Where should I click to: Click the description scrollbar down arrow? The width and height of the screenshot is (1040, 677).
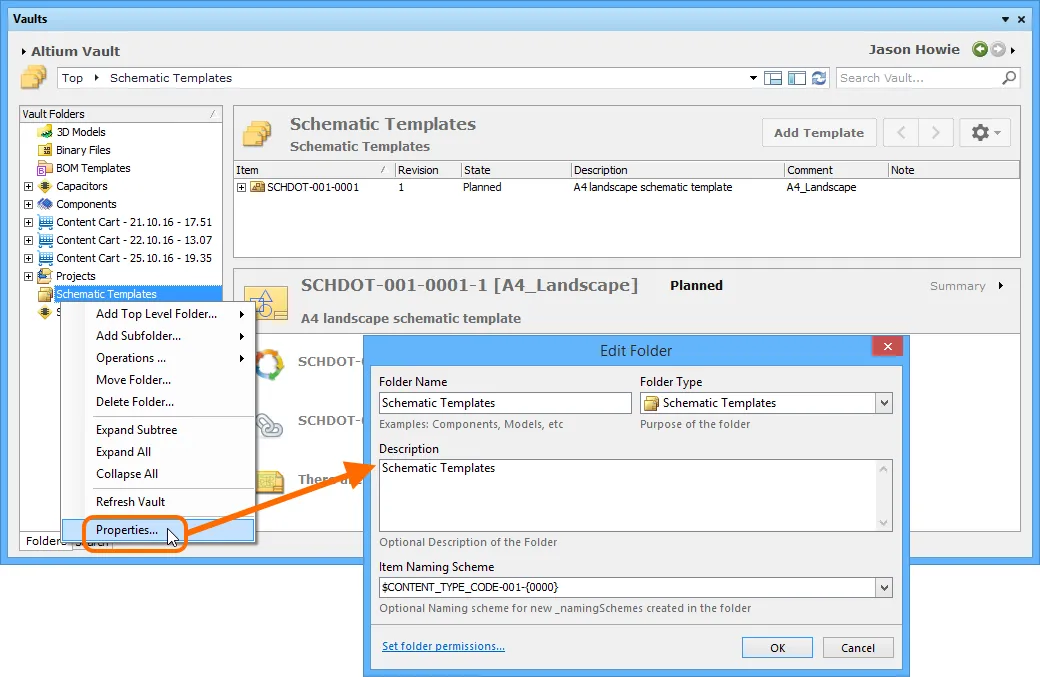(883, 523)
